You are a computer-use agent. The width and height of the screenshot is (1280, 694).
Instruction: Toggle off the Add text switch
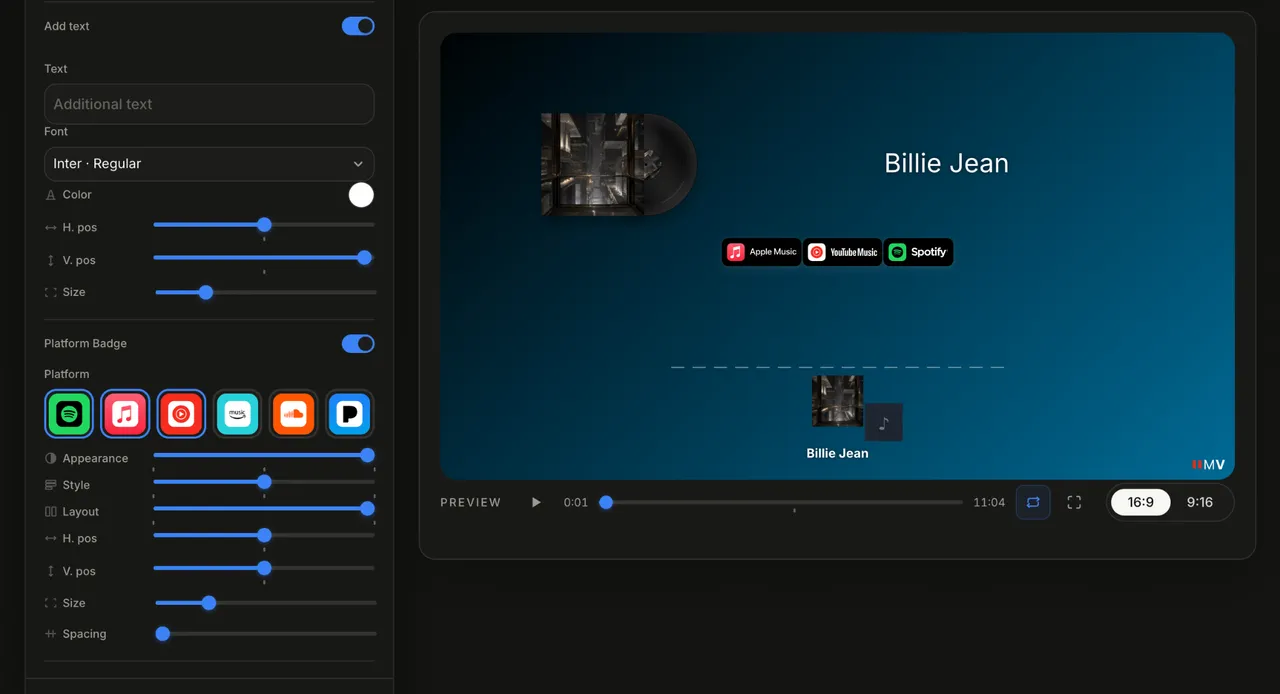[x=358, y=26]
